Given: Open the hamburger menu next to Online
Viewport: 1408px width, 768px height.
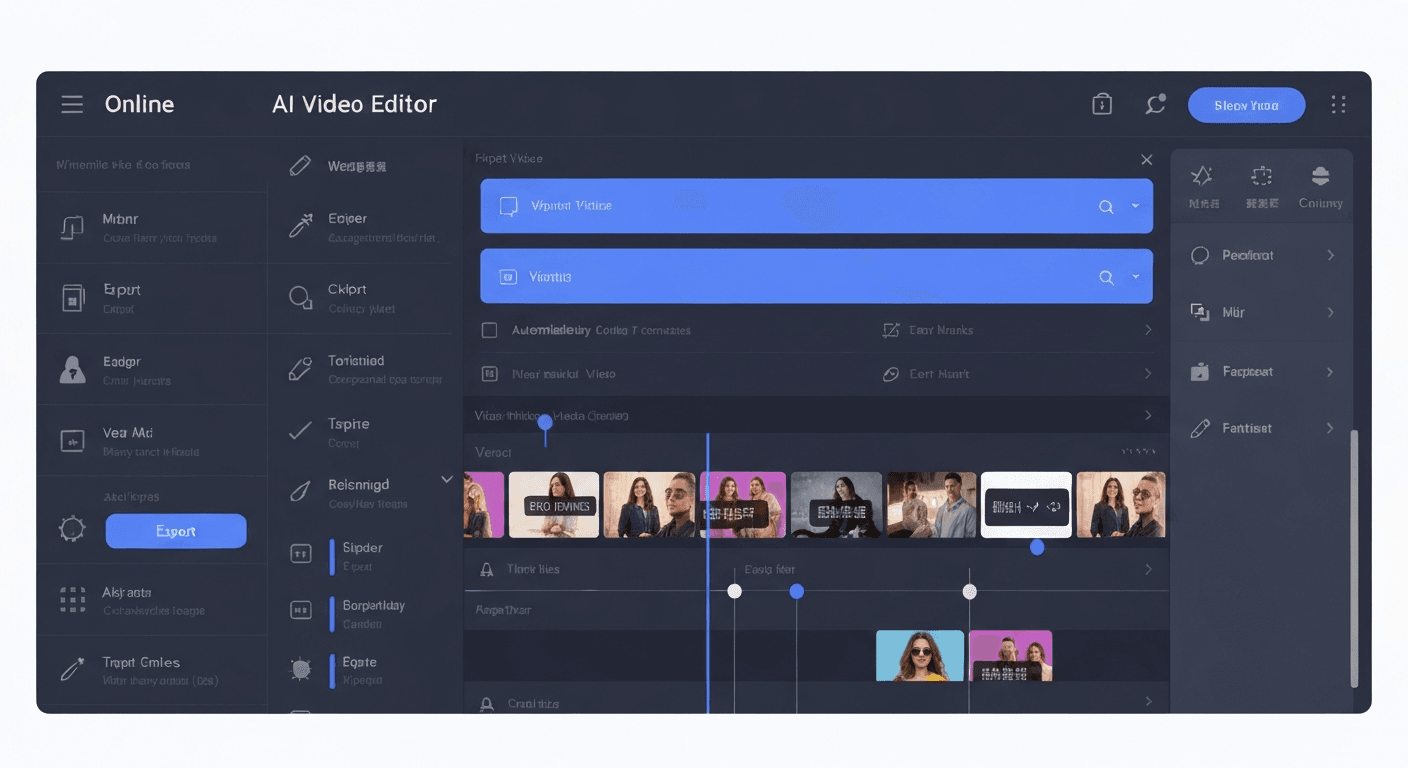Looking at the screenshot, I should pos(71,103).
